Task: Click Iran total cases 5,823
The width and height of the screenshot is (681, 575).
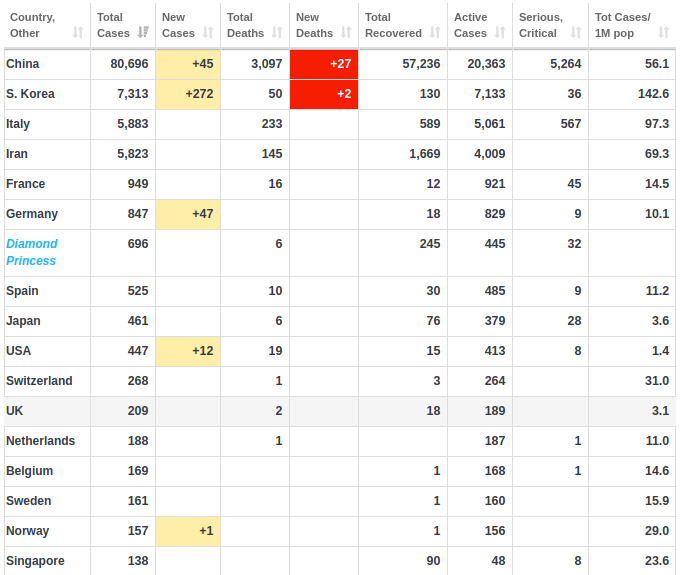Action: point(132,154)
